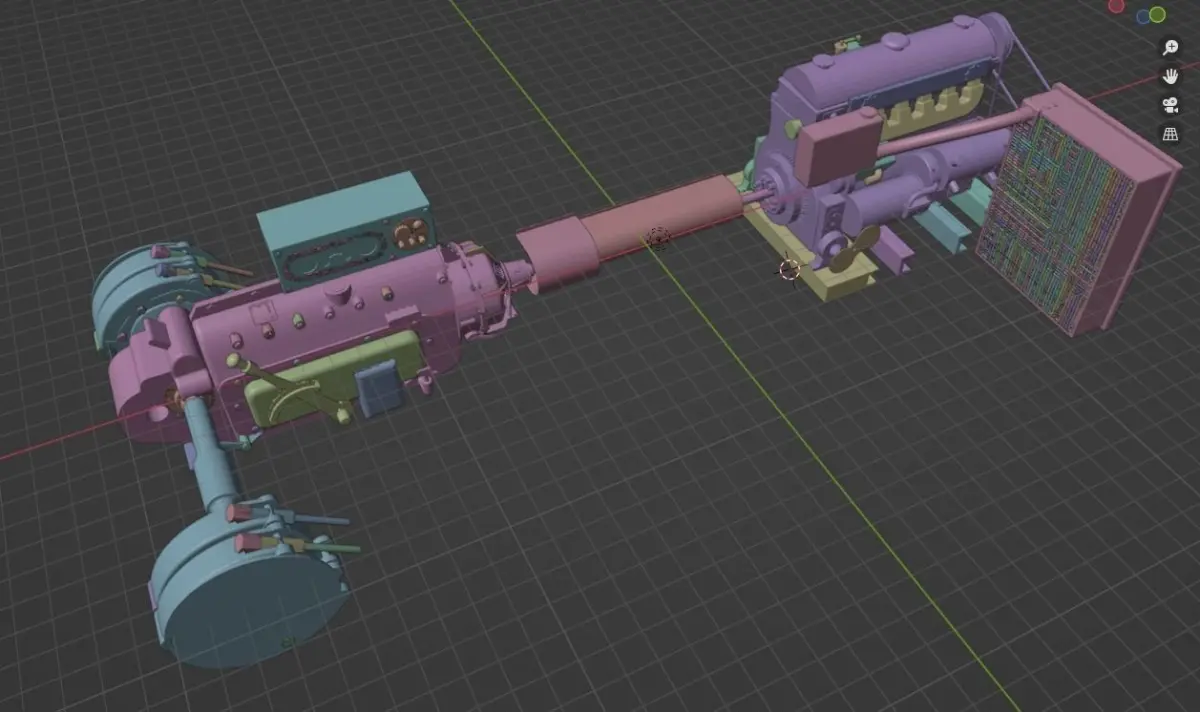Viewport: 1200px width, 712px height.
Task: Toggle the camera view icon
Action: 1170,105
